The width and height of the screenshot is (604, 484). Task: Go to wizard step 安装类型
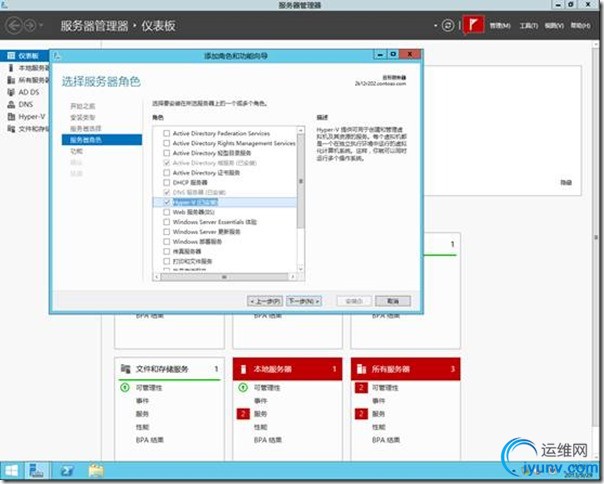pos(82,117)
